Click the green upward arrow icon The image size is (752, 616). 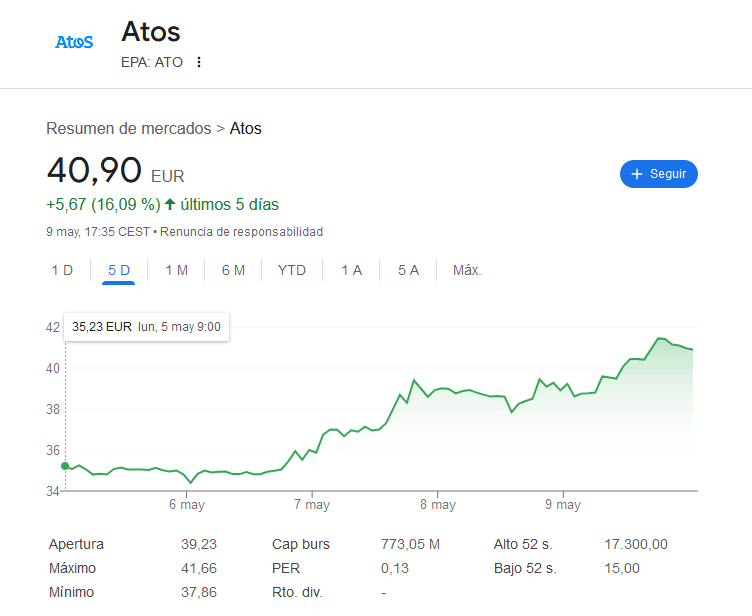point(170,204)
